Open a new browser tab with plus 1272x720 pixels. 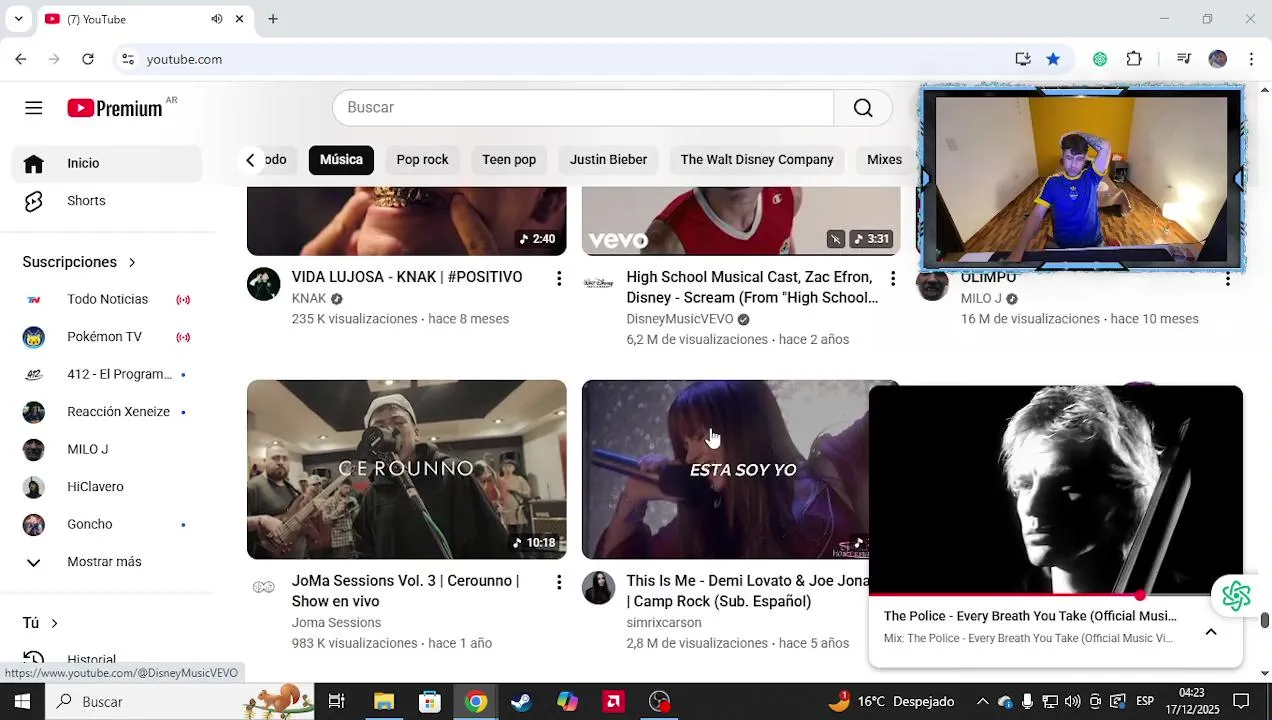(x=272, y=19)
